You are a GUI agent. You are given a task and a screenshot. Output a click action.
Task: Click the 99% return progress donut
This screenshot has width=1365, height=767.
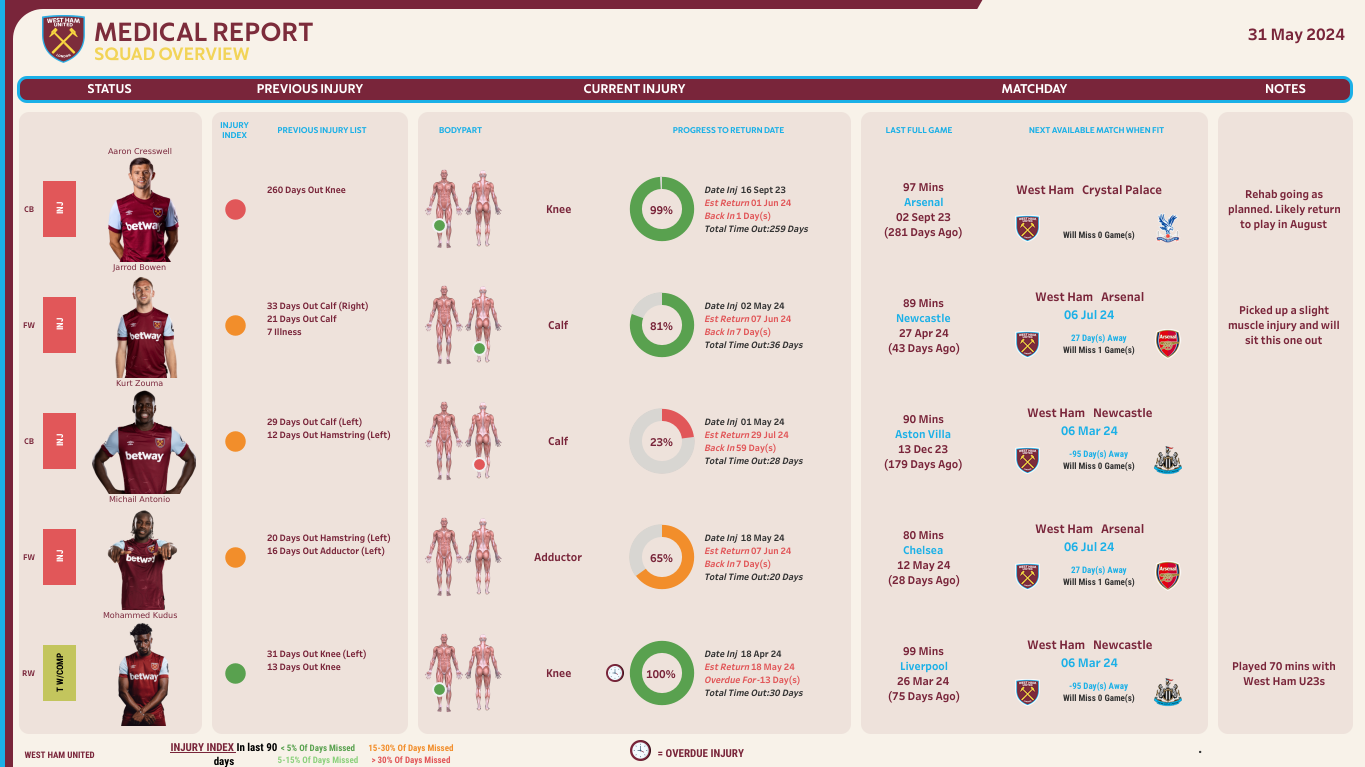pyautogui.click(x=661, y=209)
